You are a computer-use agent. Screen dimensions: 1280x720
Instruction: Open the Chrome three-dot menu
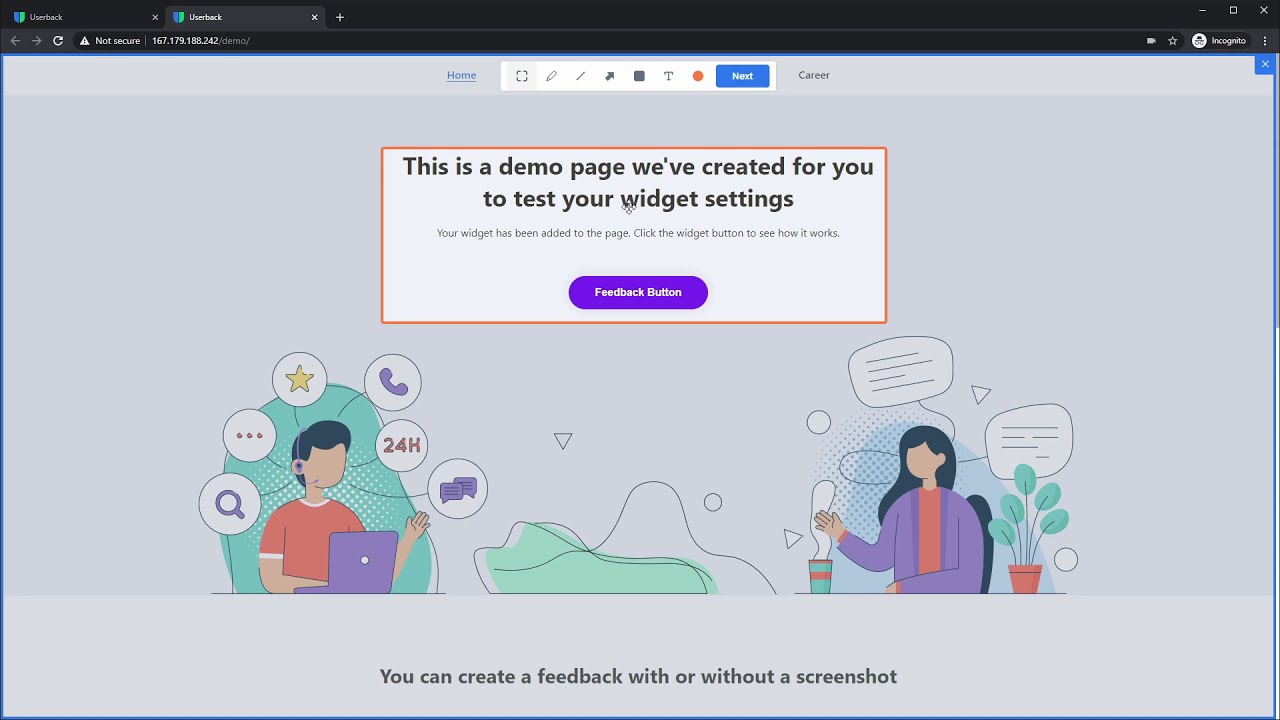coord(1265,41)
